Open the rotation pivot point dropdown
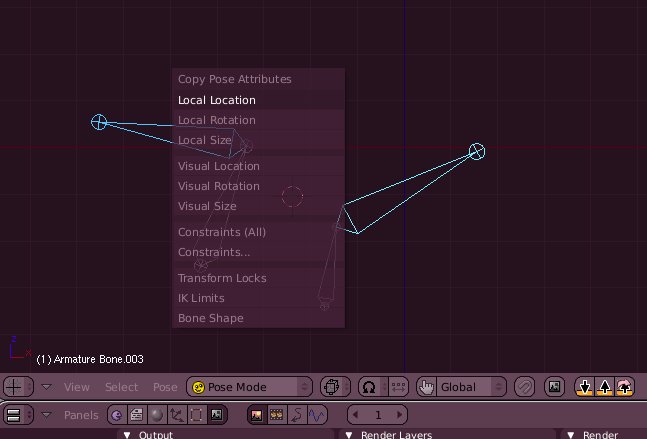This screenshot has width=647, height=439. (373, 387)
